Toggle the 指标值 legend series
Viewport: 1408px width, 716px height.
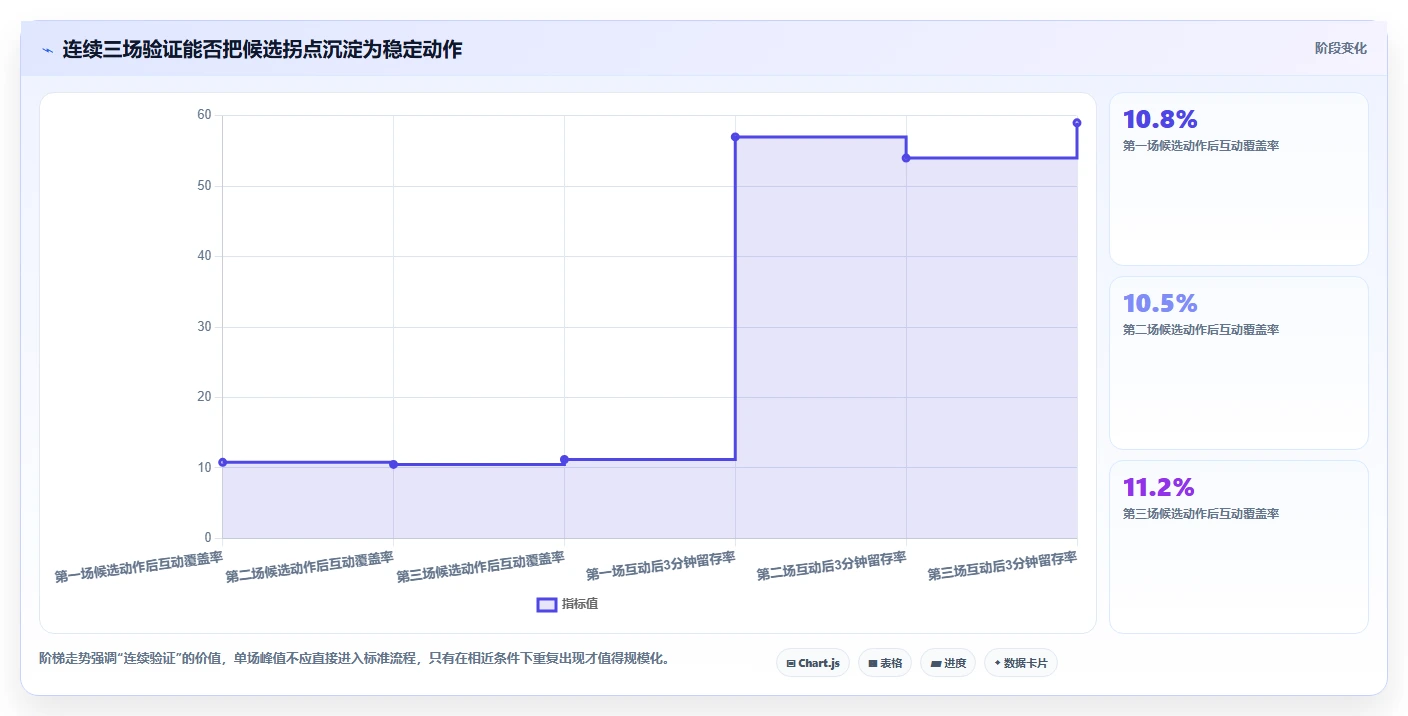coord(568,604)
